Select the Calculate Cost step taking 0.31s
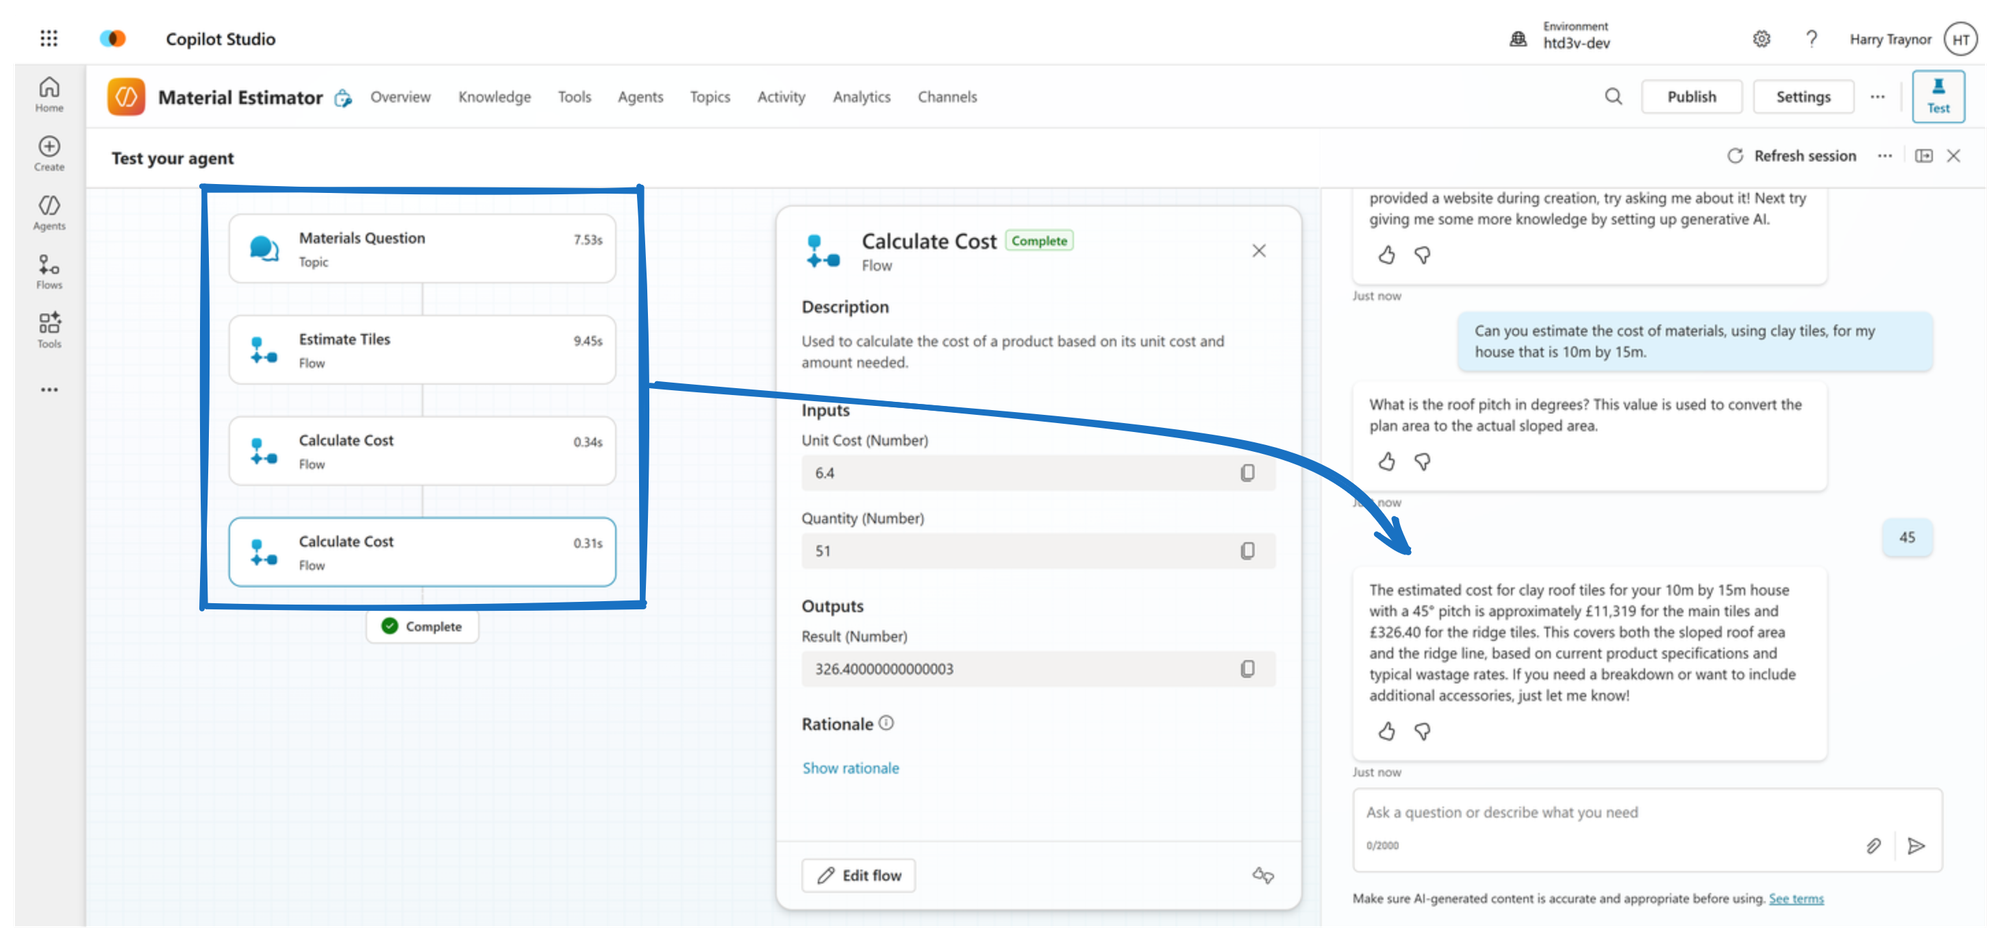 (x=422, y=552)
